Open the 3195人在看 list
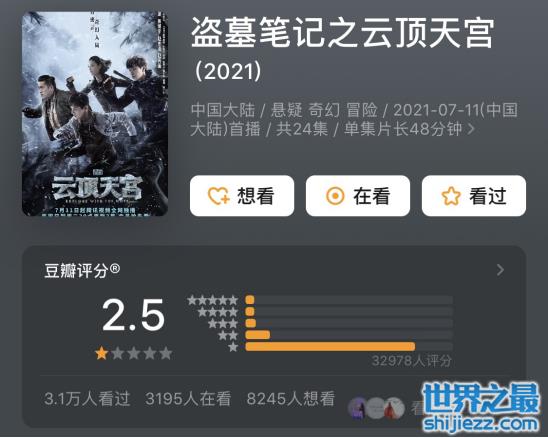The image size is (548, 438). click(188, 398)
